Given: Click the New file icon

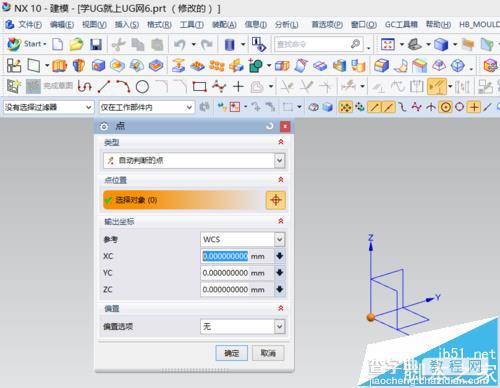Looking at the screenshot, I should 57,44.
